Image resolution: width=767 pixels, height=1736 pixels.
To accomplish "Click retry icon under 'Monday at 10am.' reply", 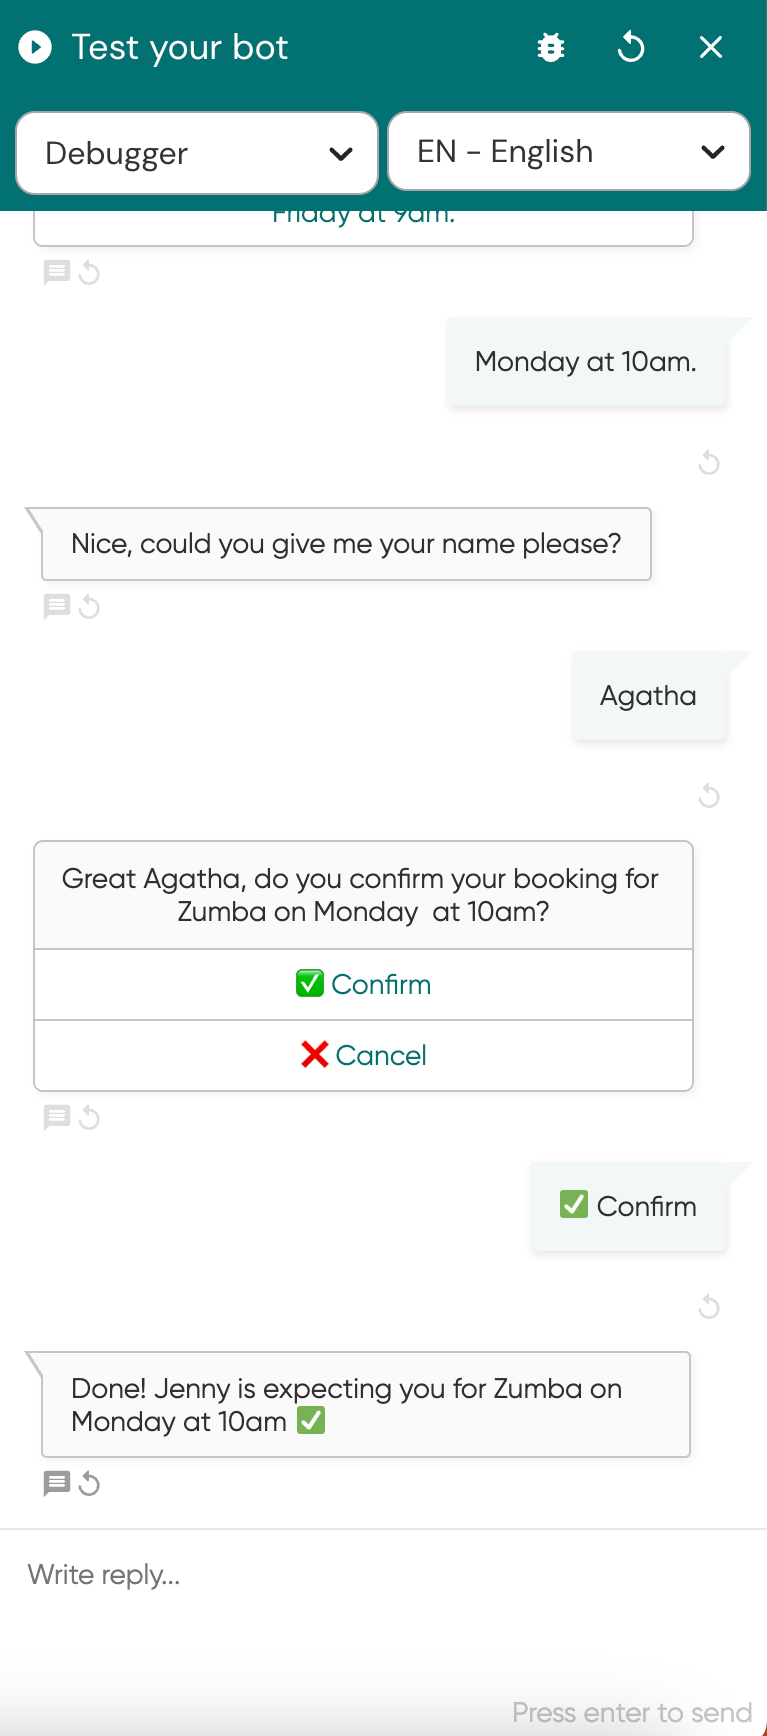I will (x=709, y=462).
